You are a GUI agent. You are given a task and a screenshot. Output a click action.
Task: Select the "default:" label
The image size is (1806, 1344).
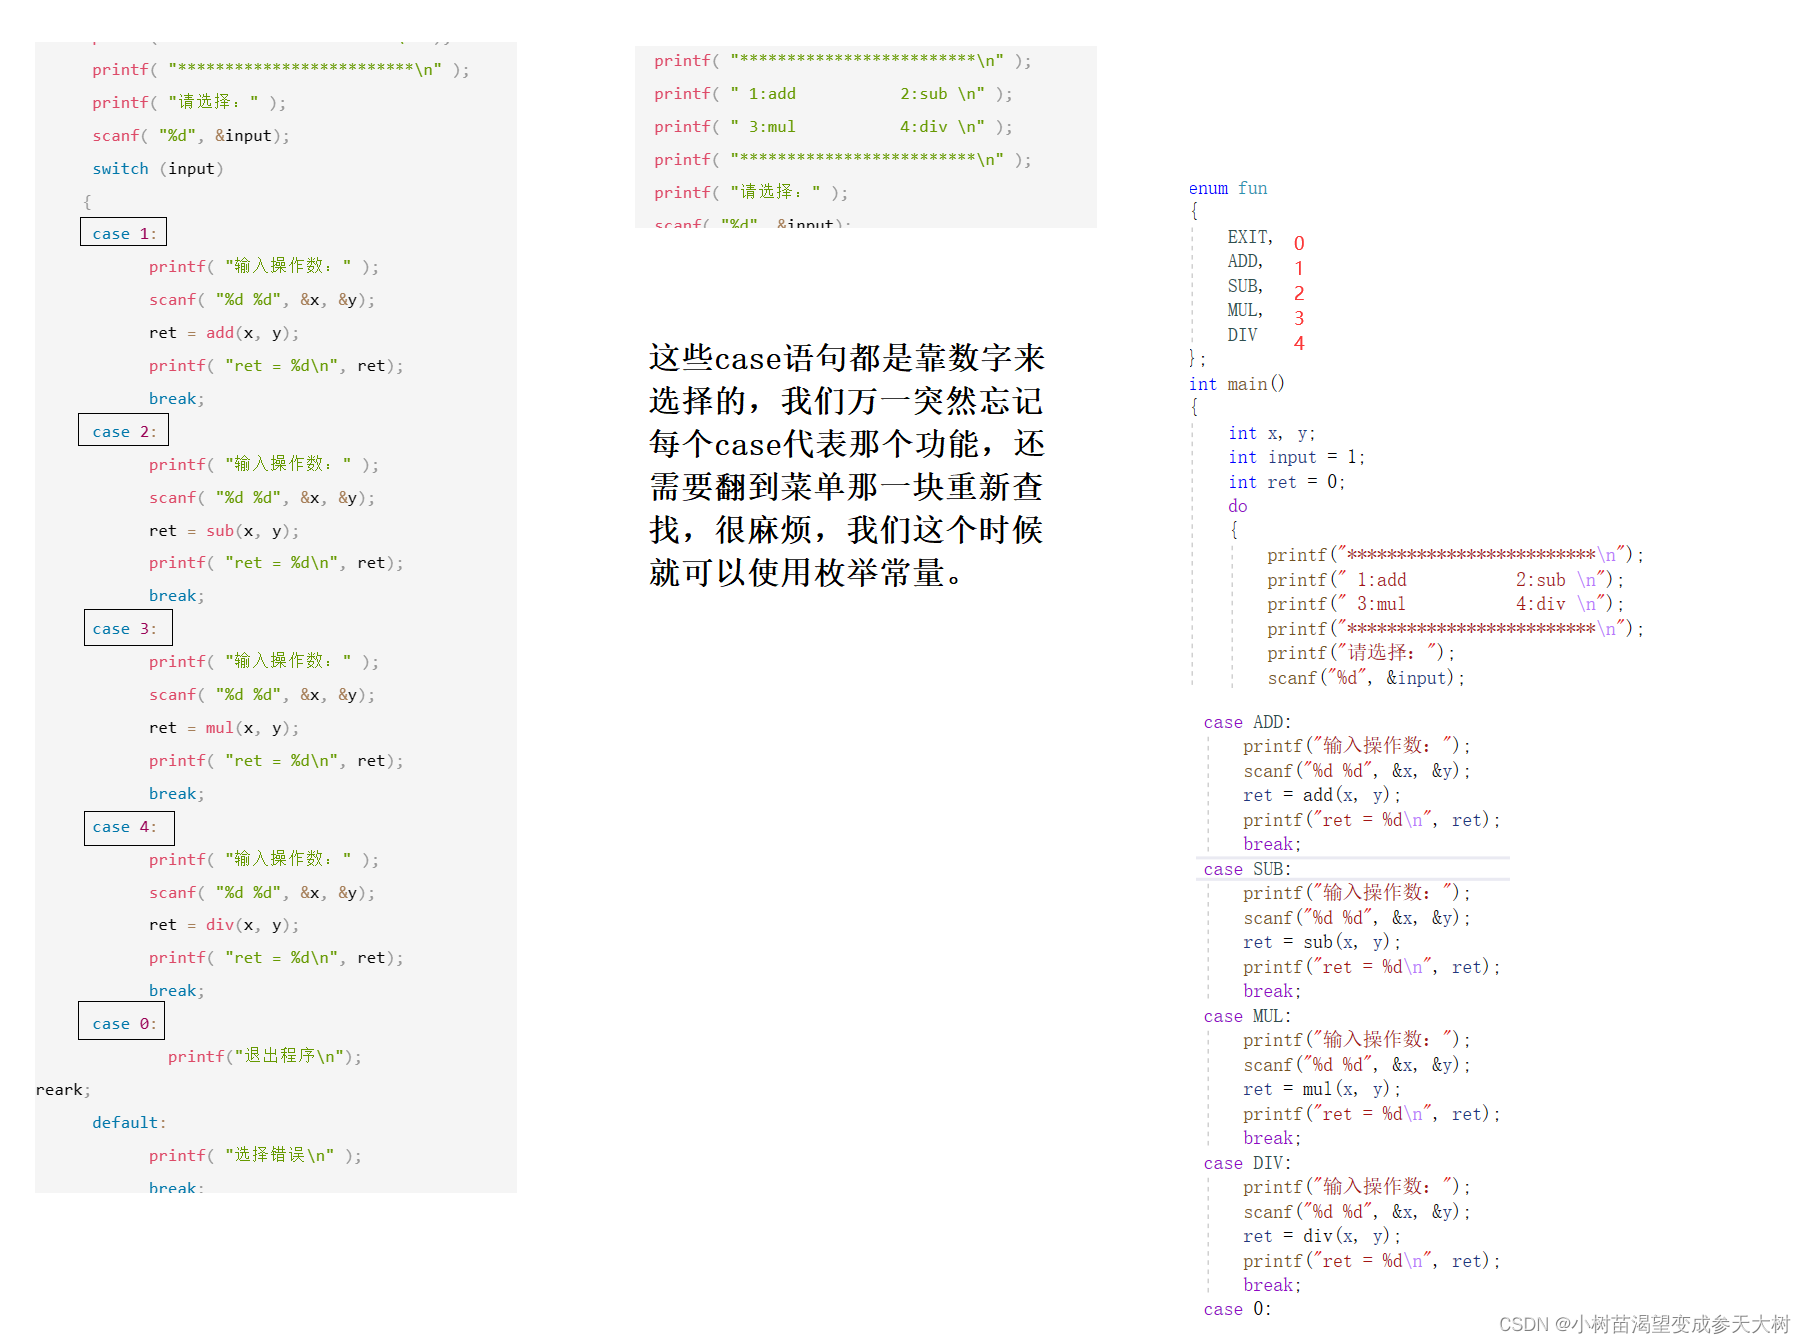point(129,1123)
